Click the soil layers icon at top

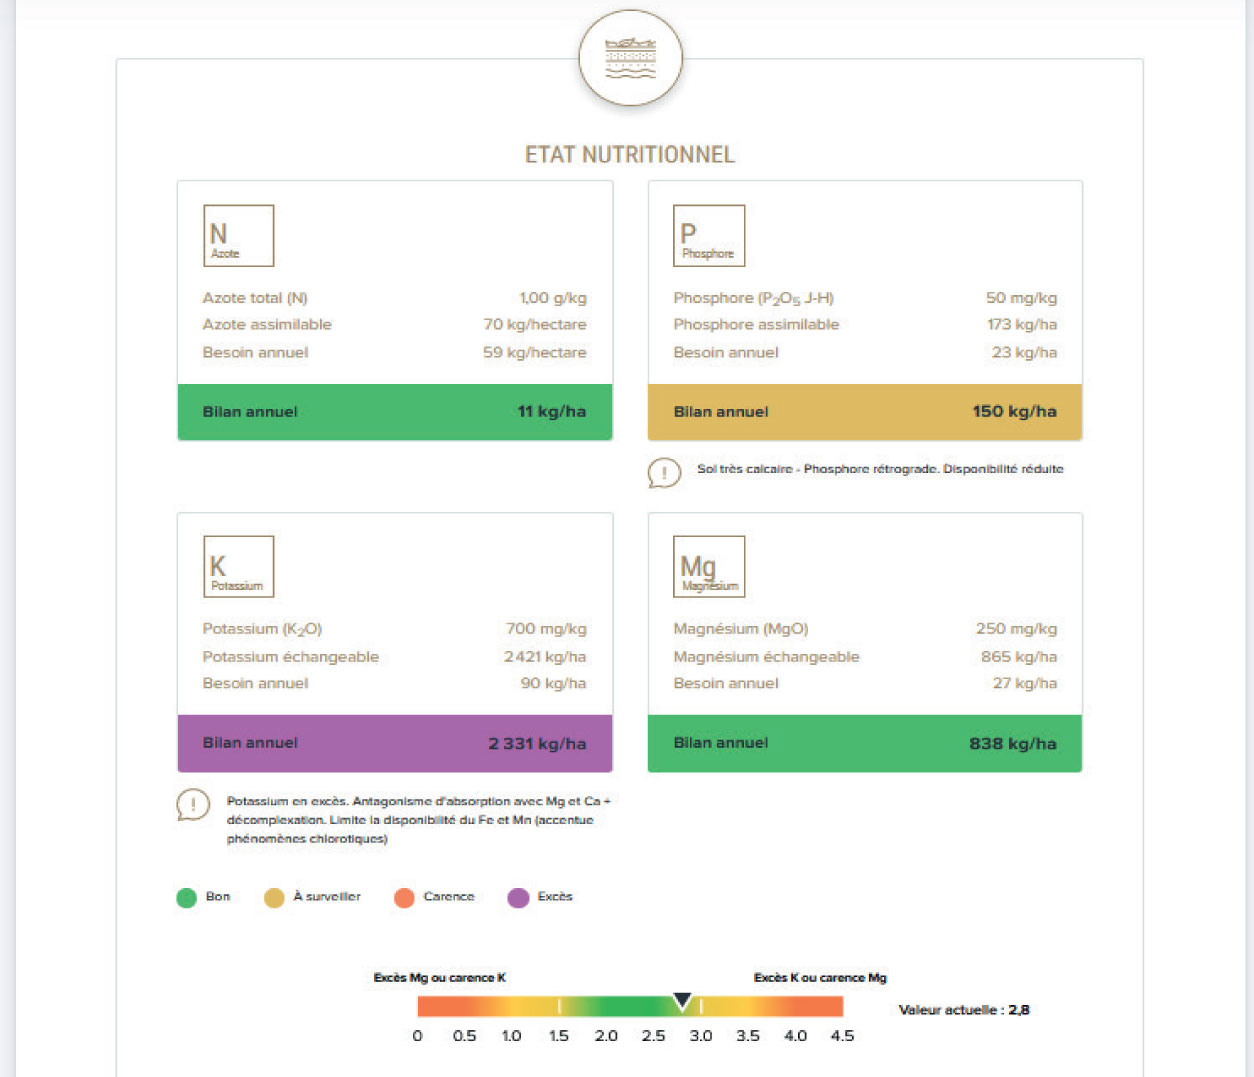tap(630, 58)
